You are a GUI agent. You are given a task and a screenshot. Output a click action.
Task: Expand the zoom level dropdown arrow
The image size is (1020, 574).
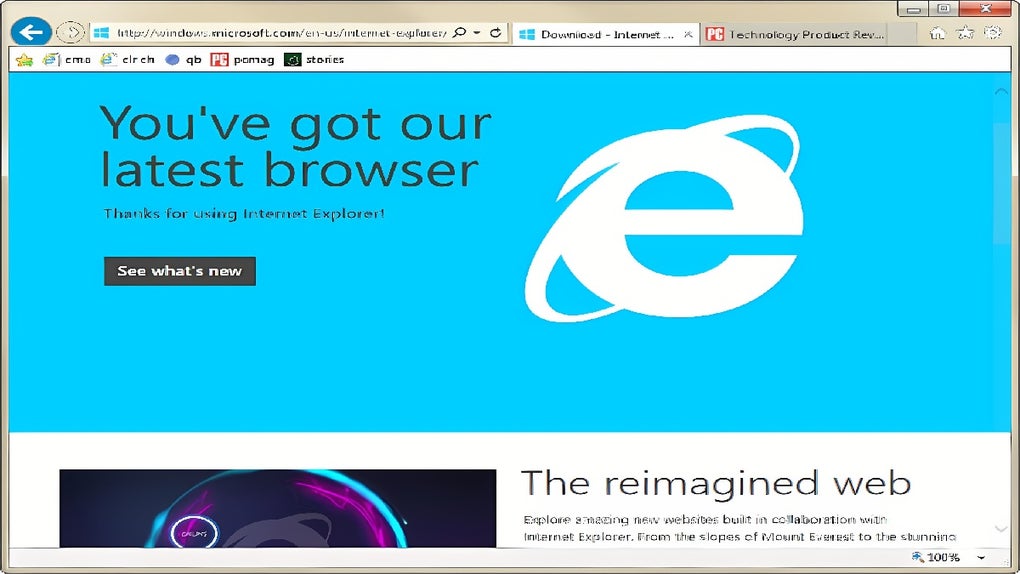click(x=981, y=558)
